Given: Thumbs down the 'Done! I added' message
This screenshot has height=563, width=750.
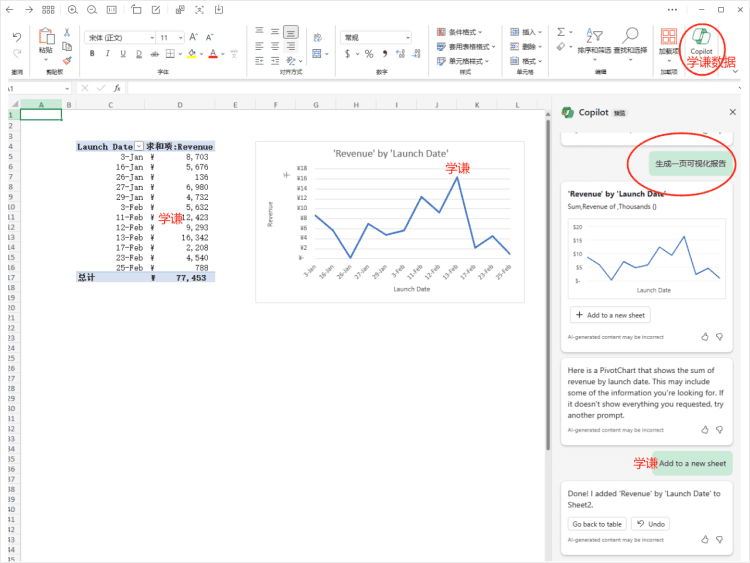Looking at the screenshot, I should 719,539.
